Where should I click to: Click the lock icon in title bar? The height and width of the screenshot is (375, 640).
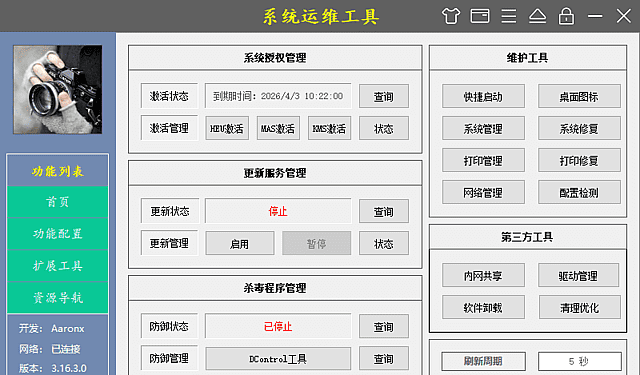pos(567,16)
